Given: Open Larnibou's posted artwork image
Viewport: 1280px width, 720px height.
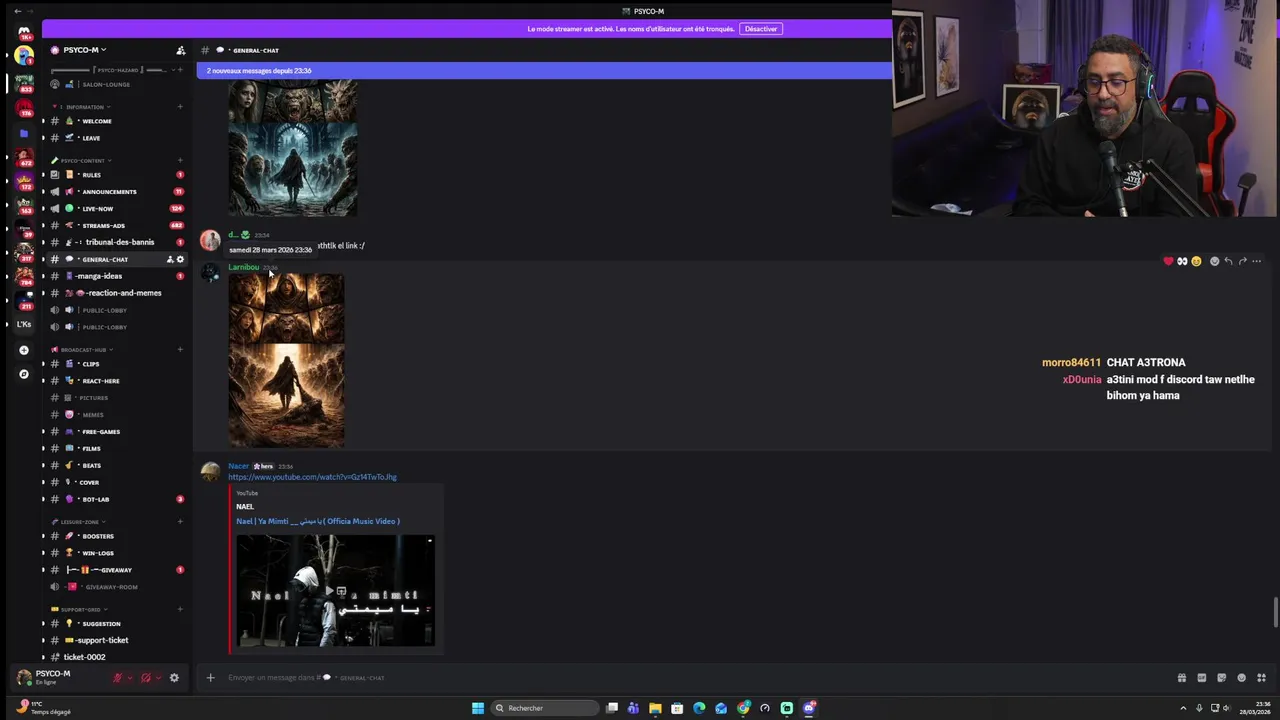Looking at the screenshot, I should click(286, 360).
